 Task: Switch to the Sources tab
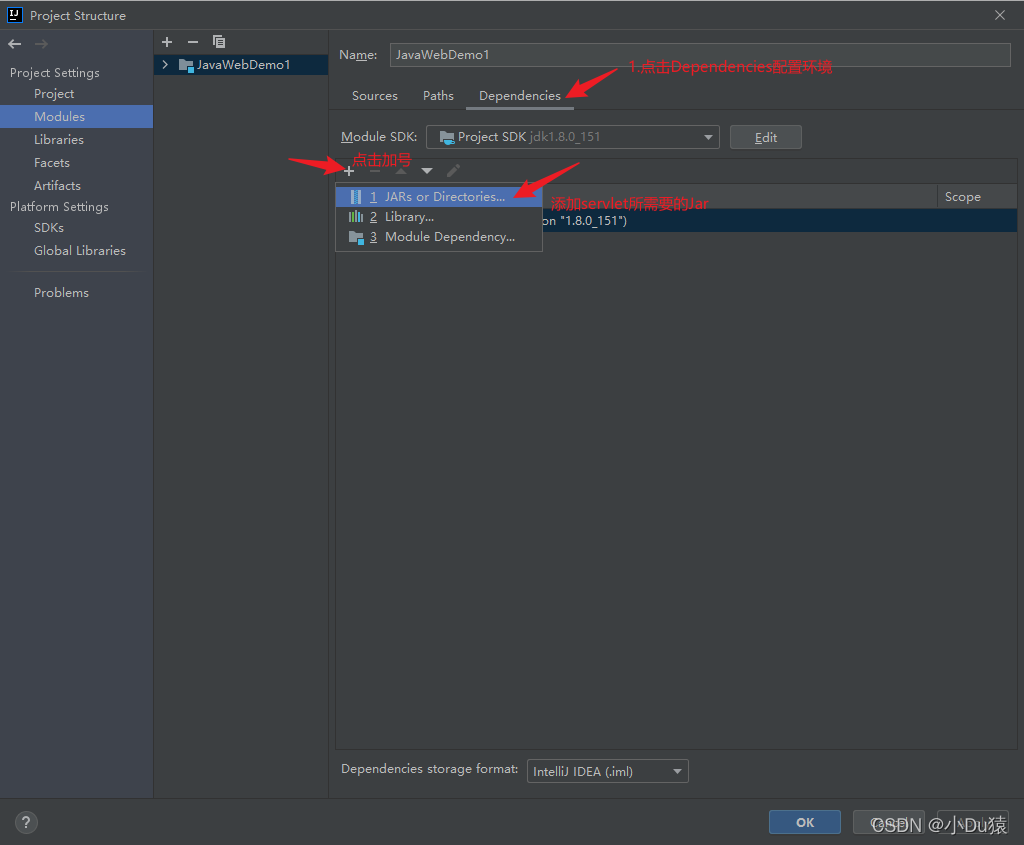click(375, 96)
